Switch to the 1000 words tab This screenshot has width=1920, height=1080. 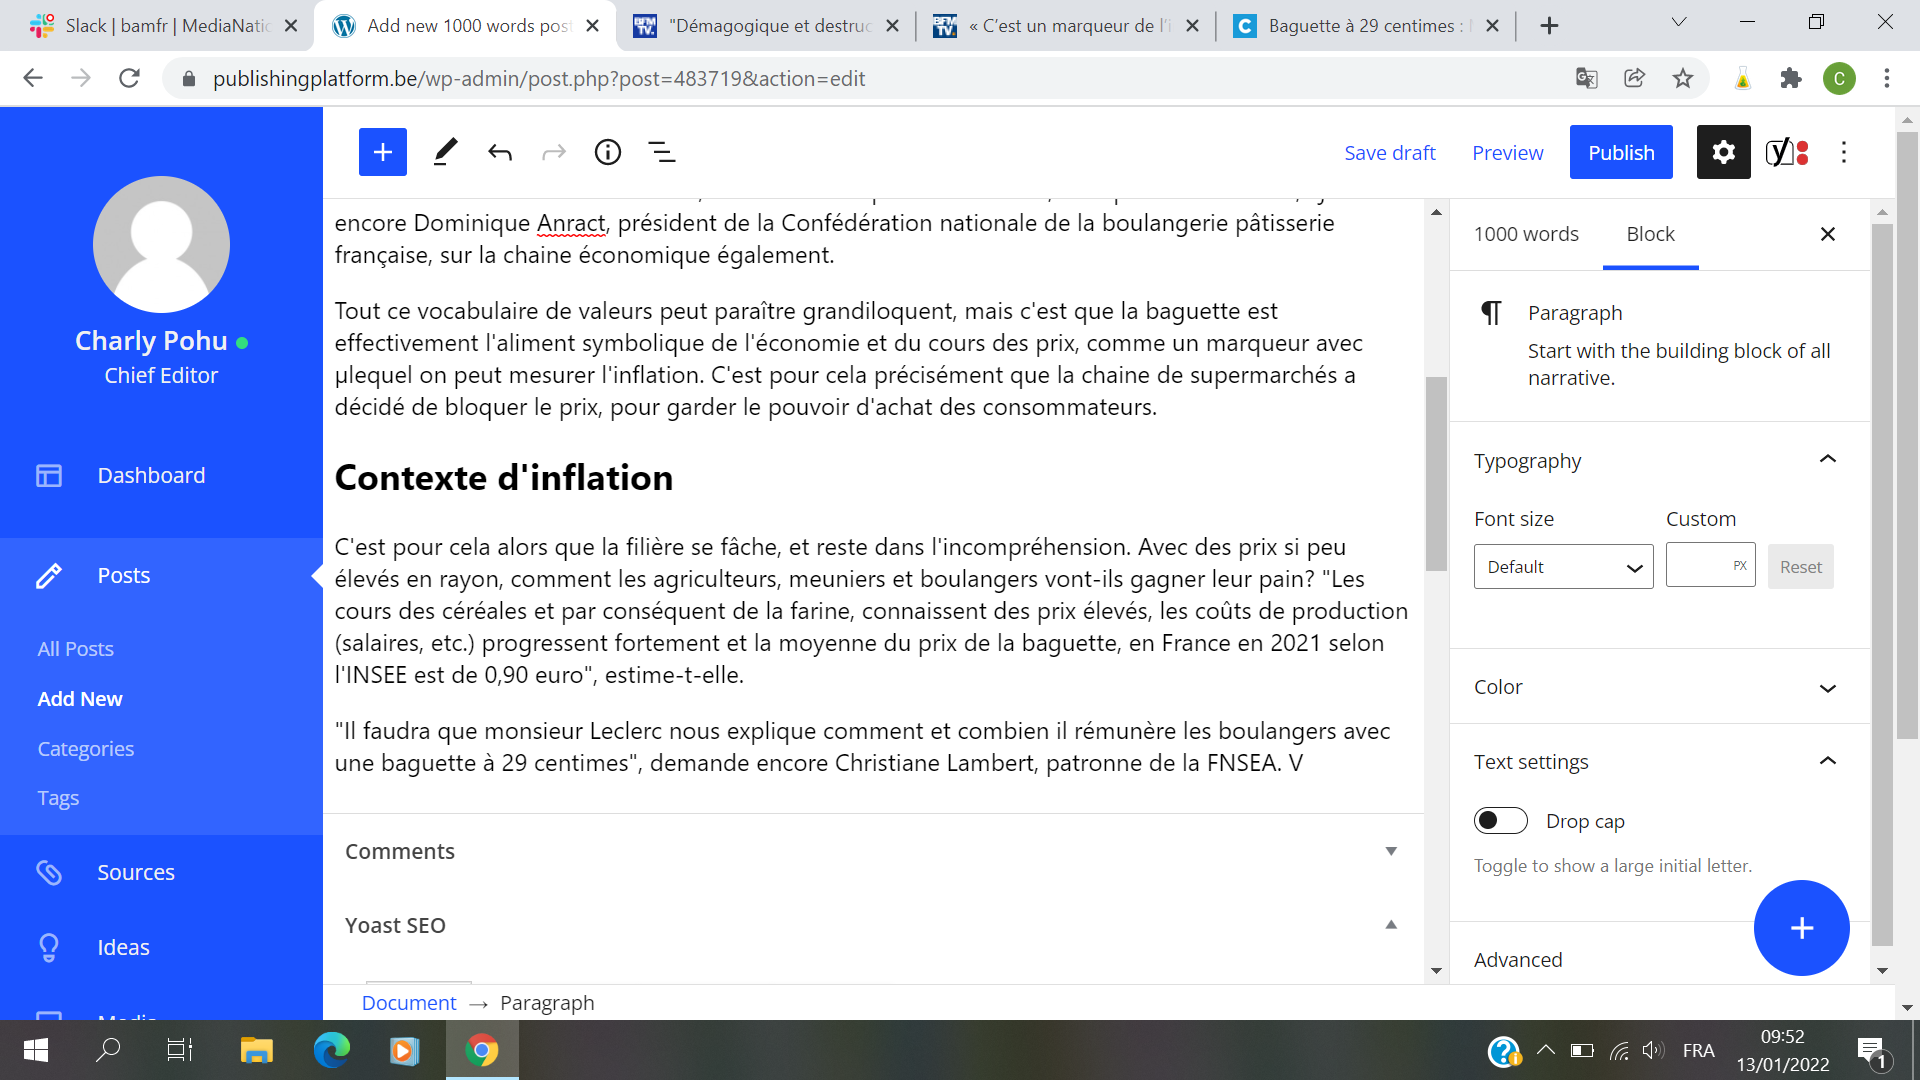click(x=1526, y=234)
